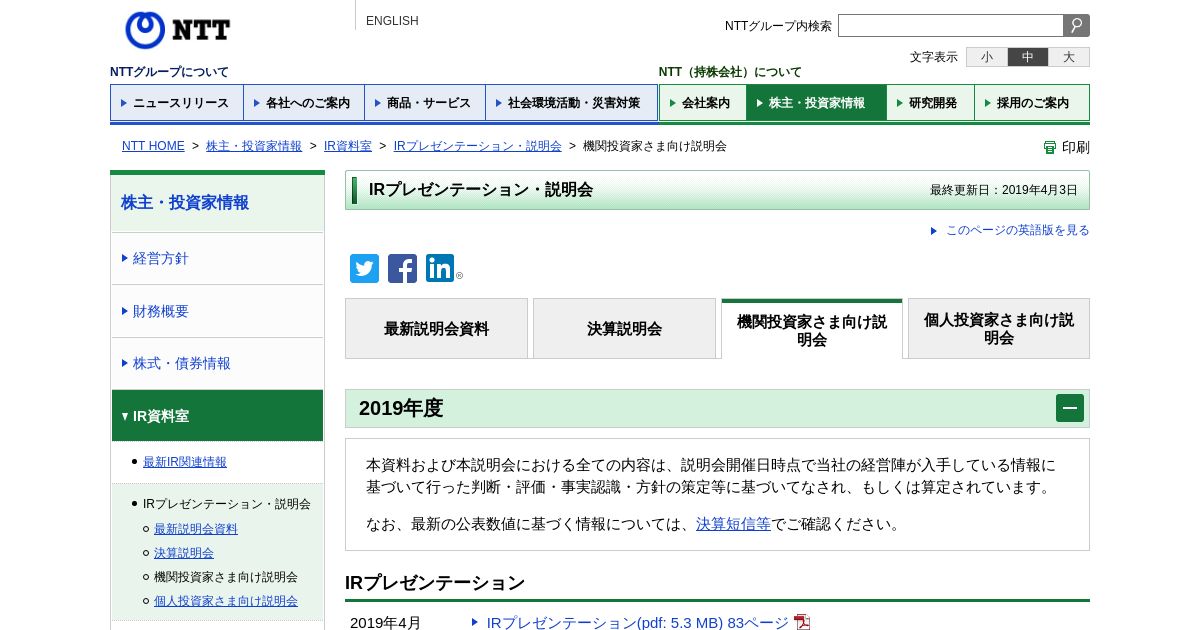Viewport: 1200px width, 630px height.
Task: Click 印刷 print link
Action: point(1076,147)
